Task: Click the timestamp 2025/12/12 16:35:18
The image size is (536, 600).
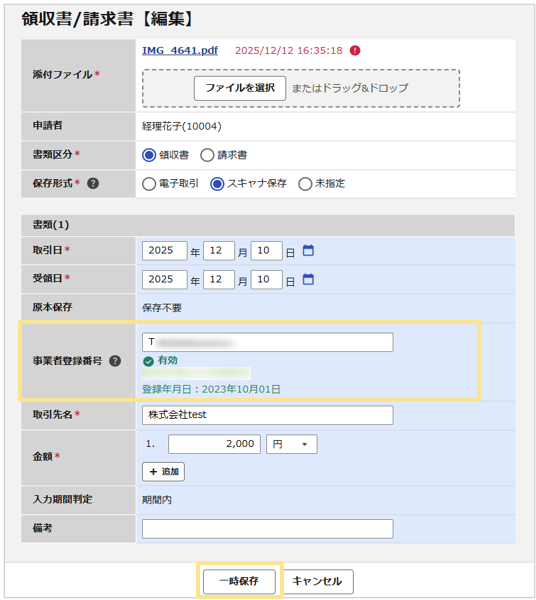Action: (289, 51)
